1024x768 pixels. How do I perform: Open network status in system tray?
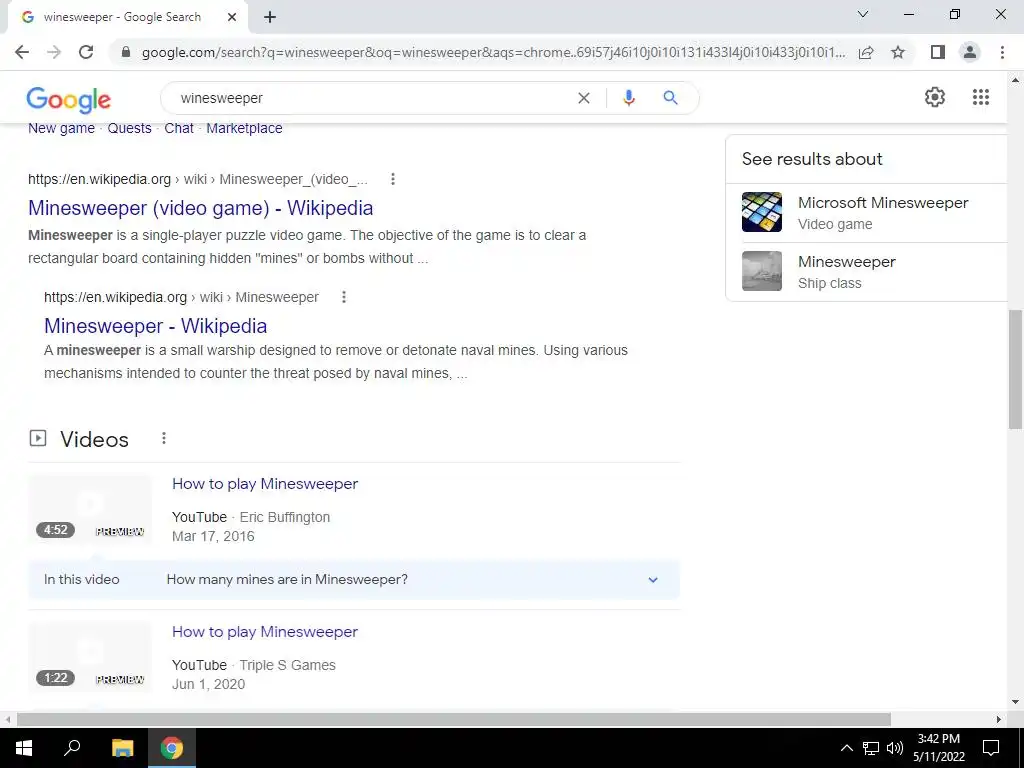(871, 748)
